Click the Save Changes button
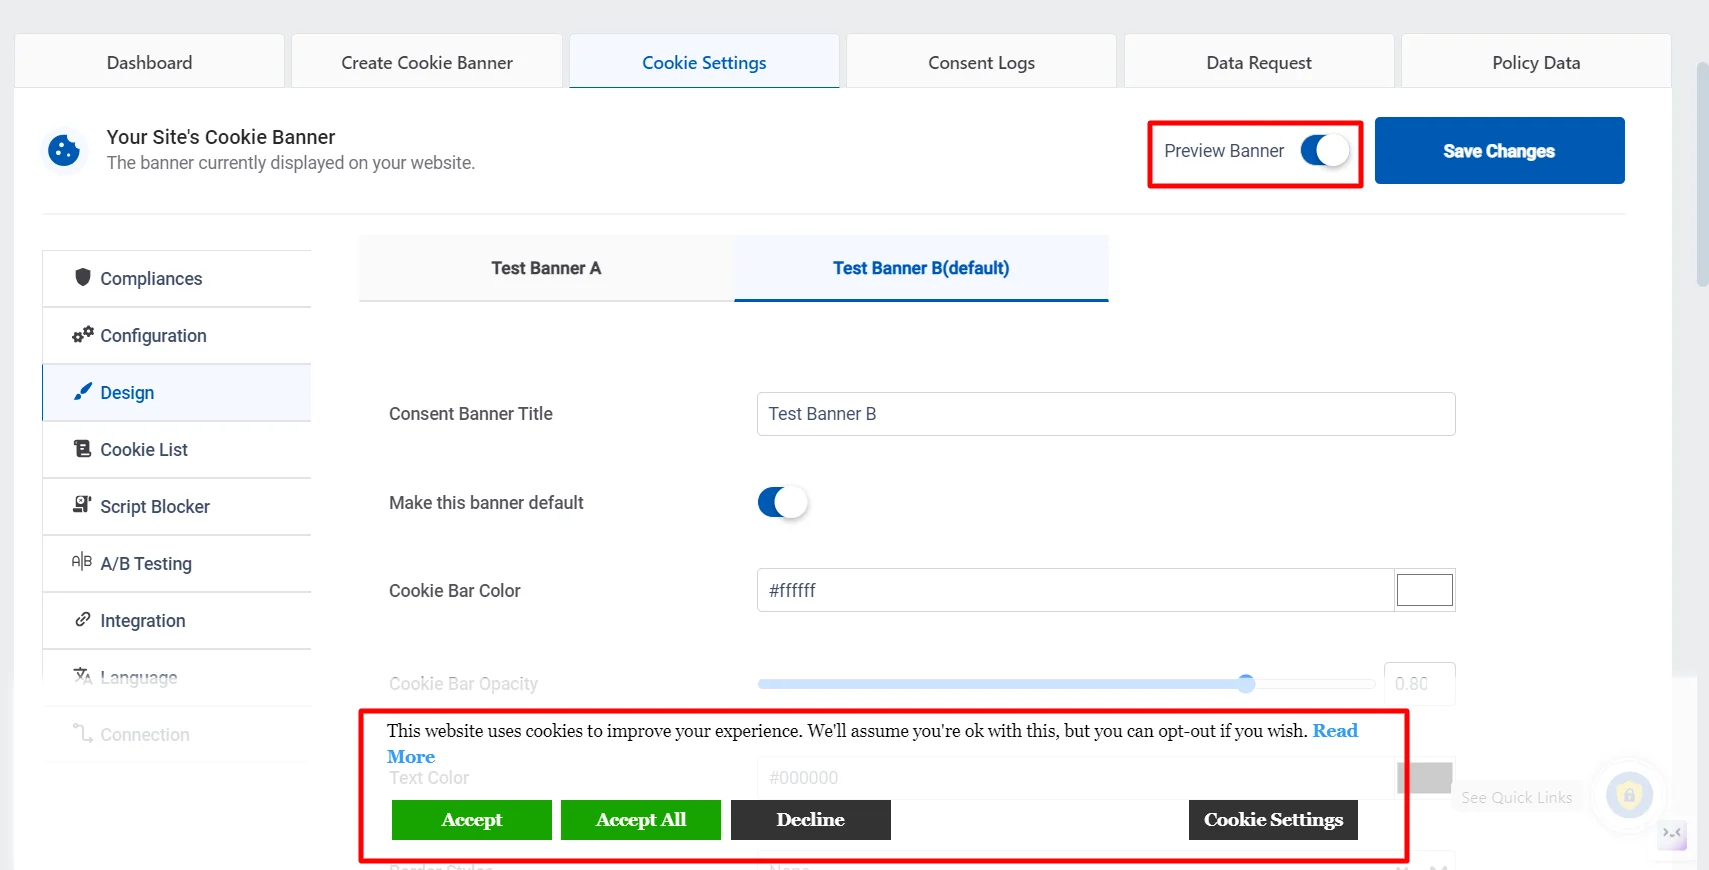The image size is (1709, 870). tap(1499, 151)
